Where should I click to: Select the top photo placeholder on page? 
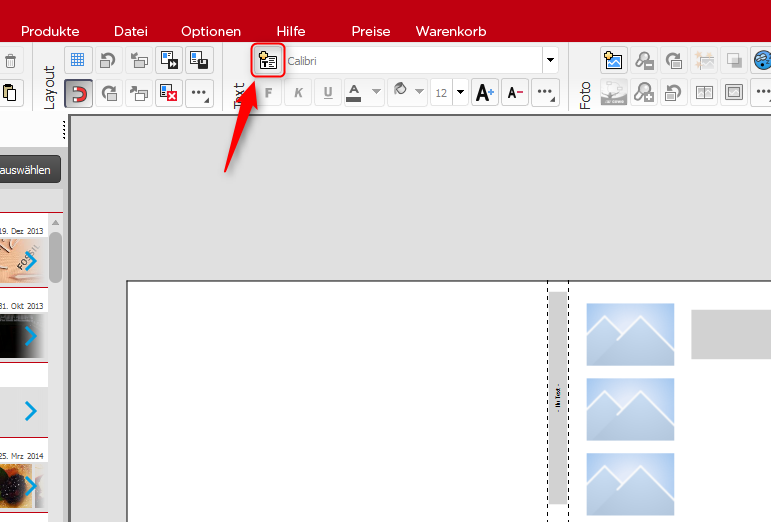coord(630,334)
